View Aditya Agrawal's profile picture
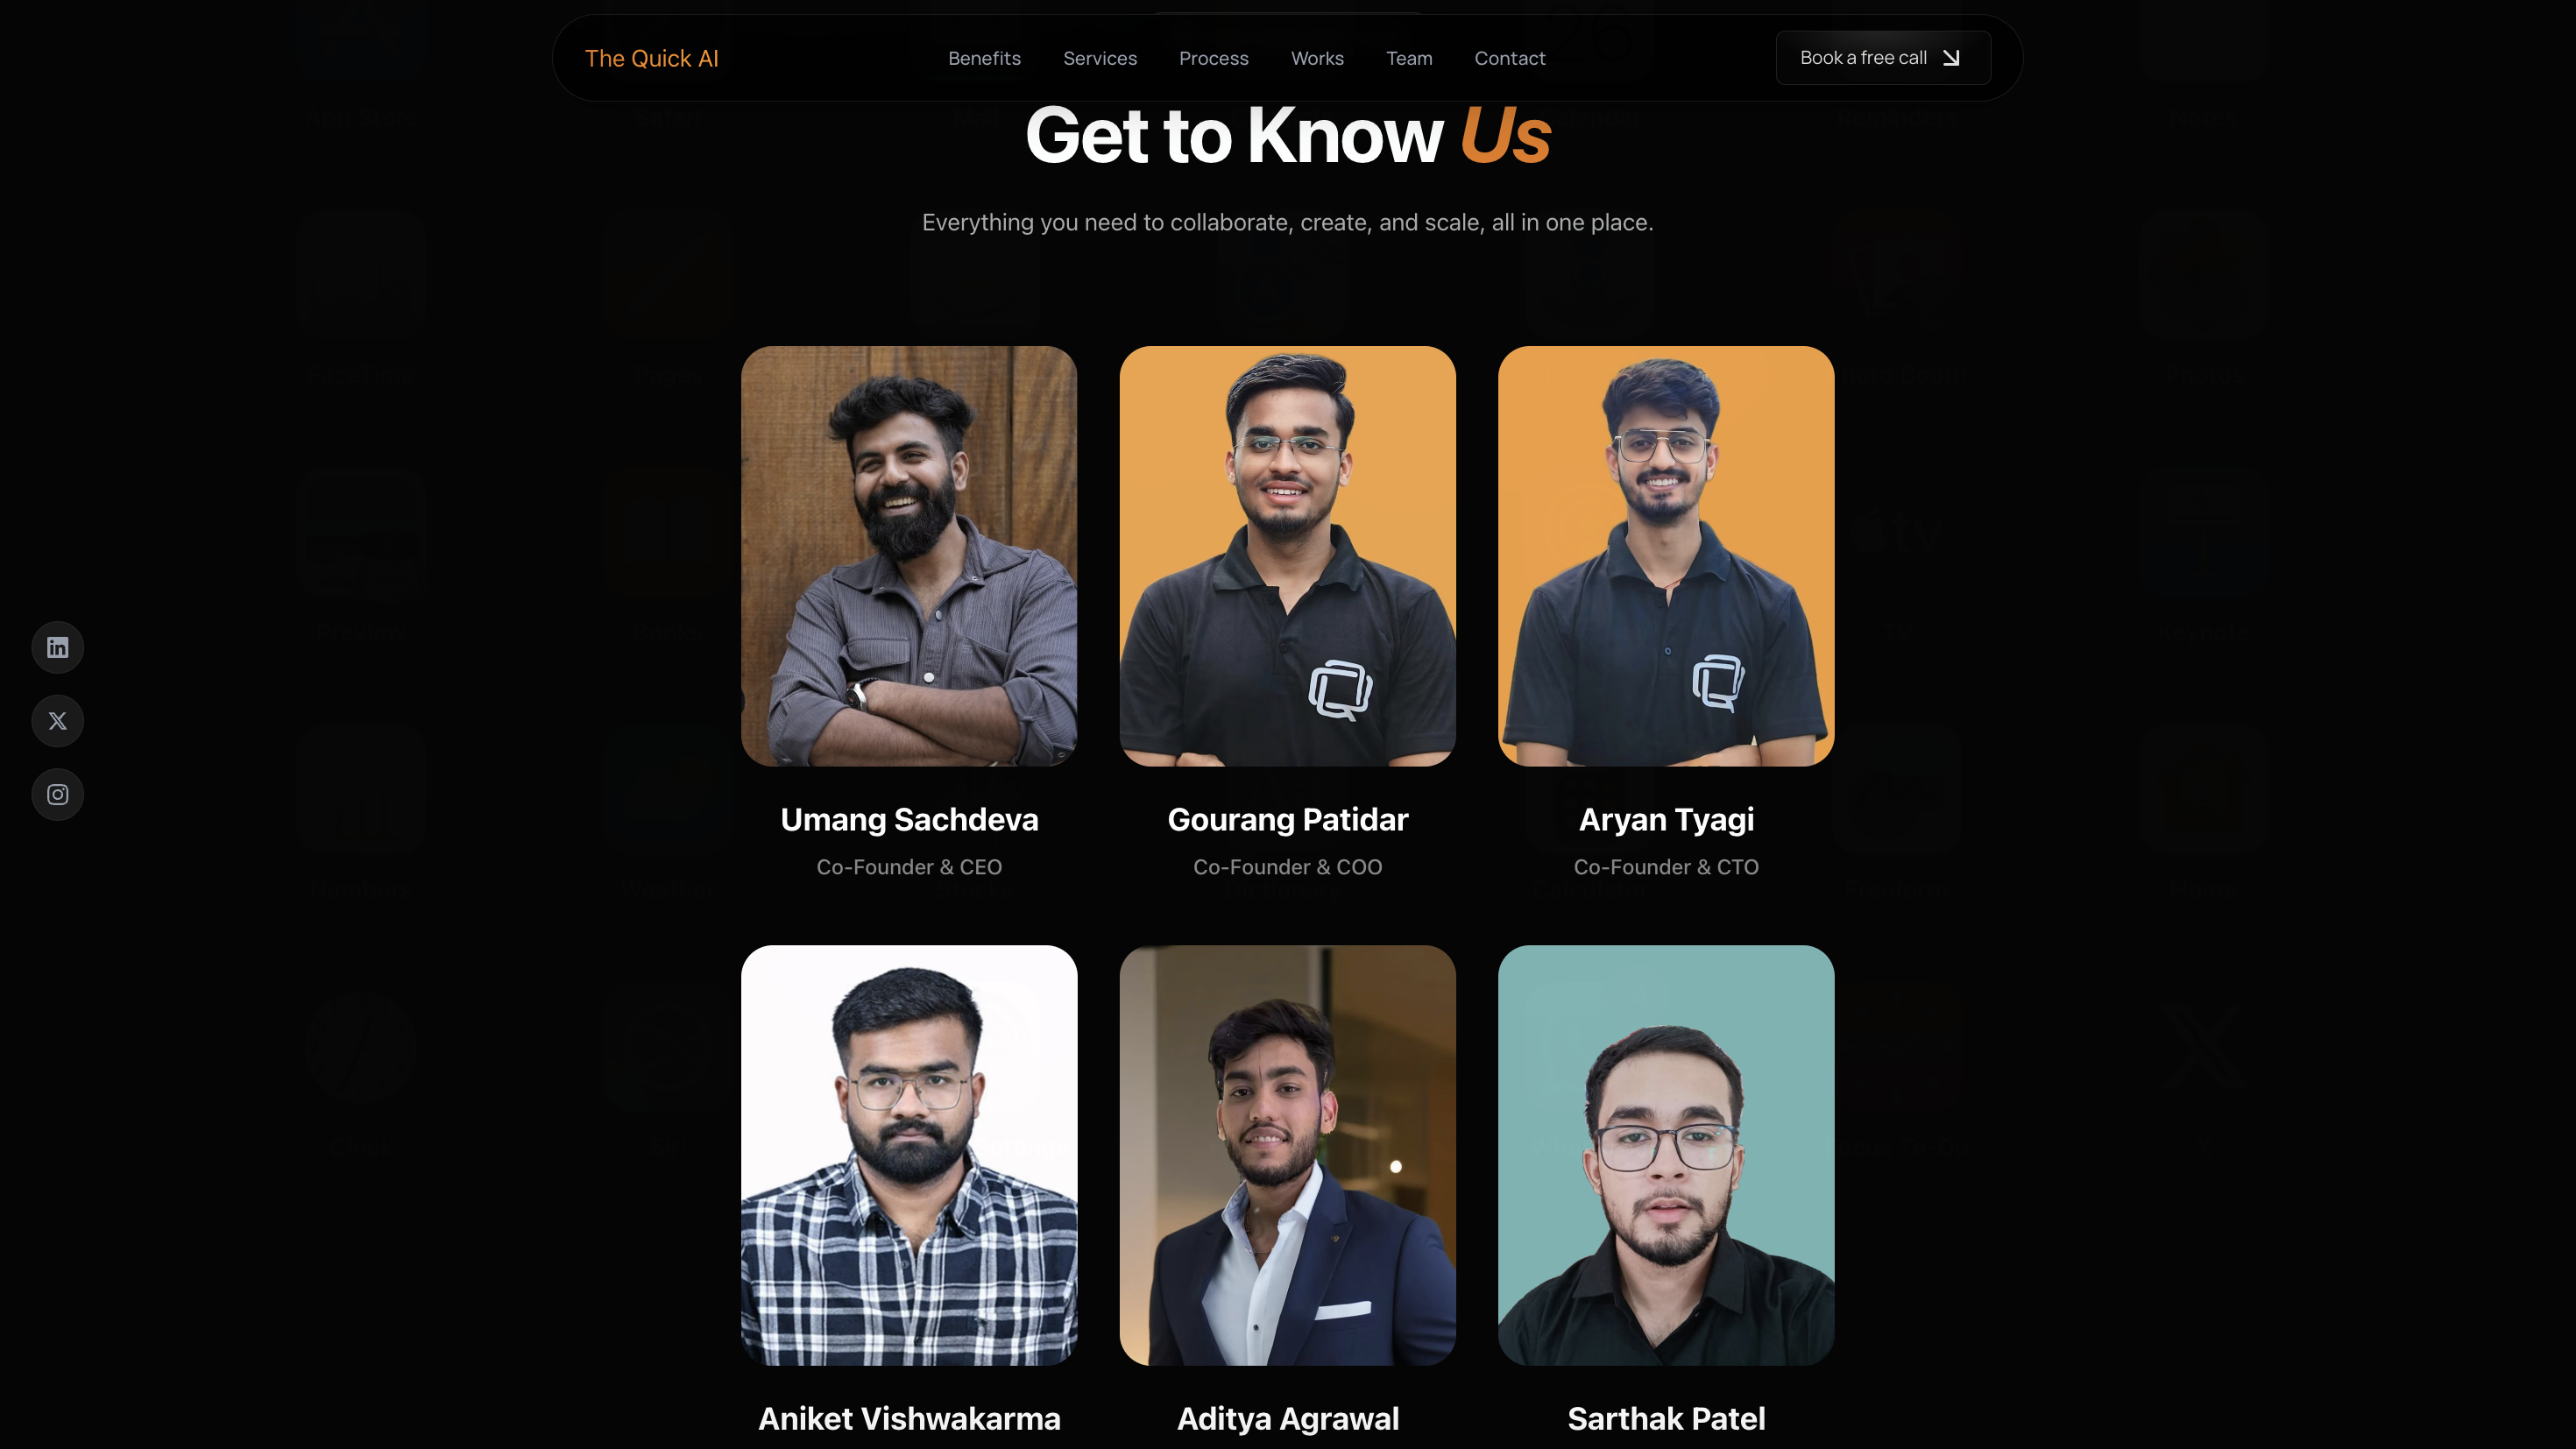The image size is (2576, 1449). (x=1288, y=1155)
